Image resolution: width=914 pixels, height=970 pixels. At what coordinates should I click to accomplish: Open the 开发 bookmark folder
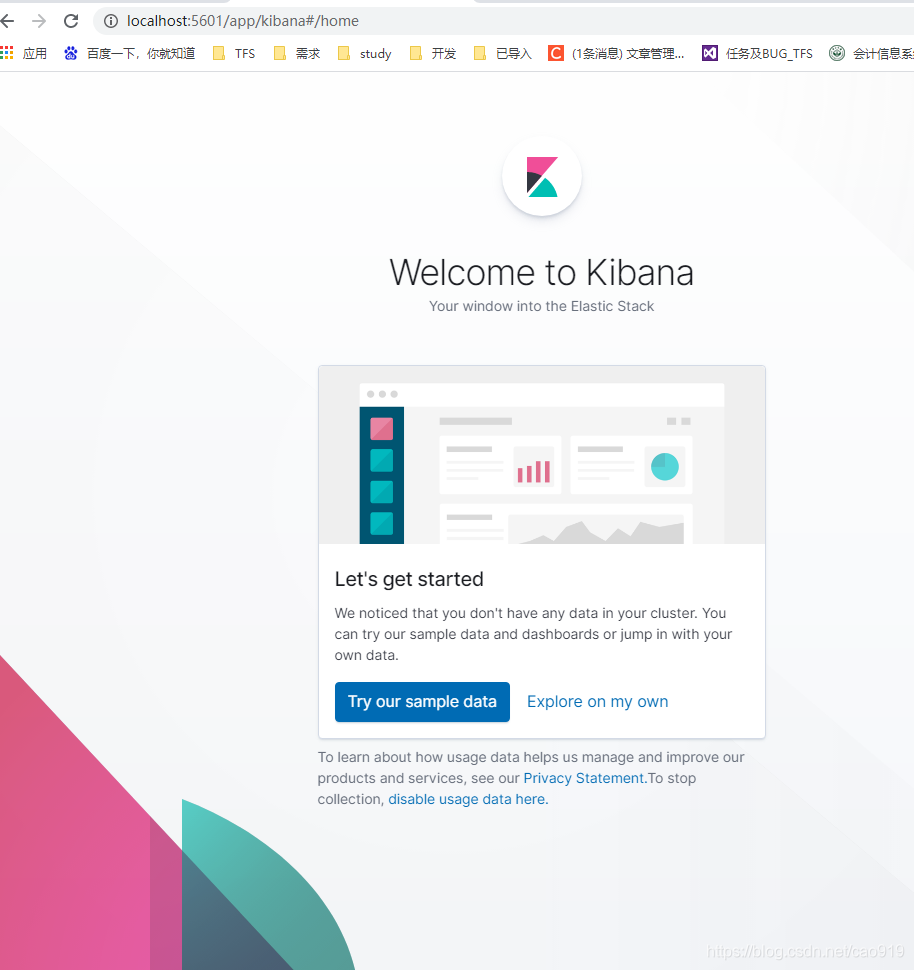(433, 53)
